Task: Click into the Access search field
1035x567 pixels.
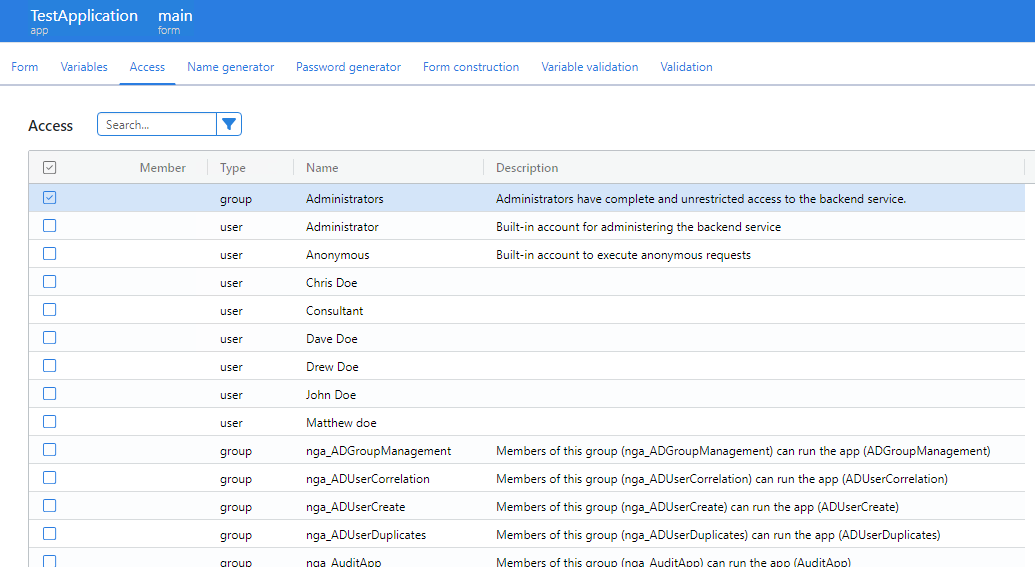Action: (x=157, y=125)
